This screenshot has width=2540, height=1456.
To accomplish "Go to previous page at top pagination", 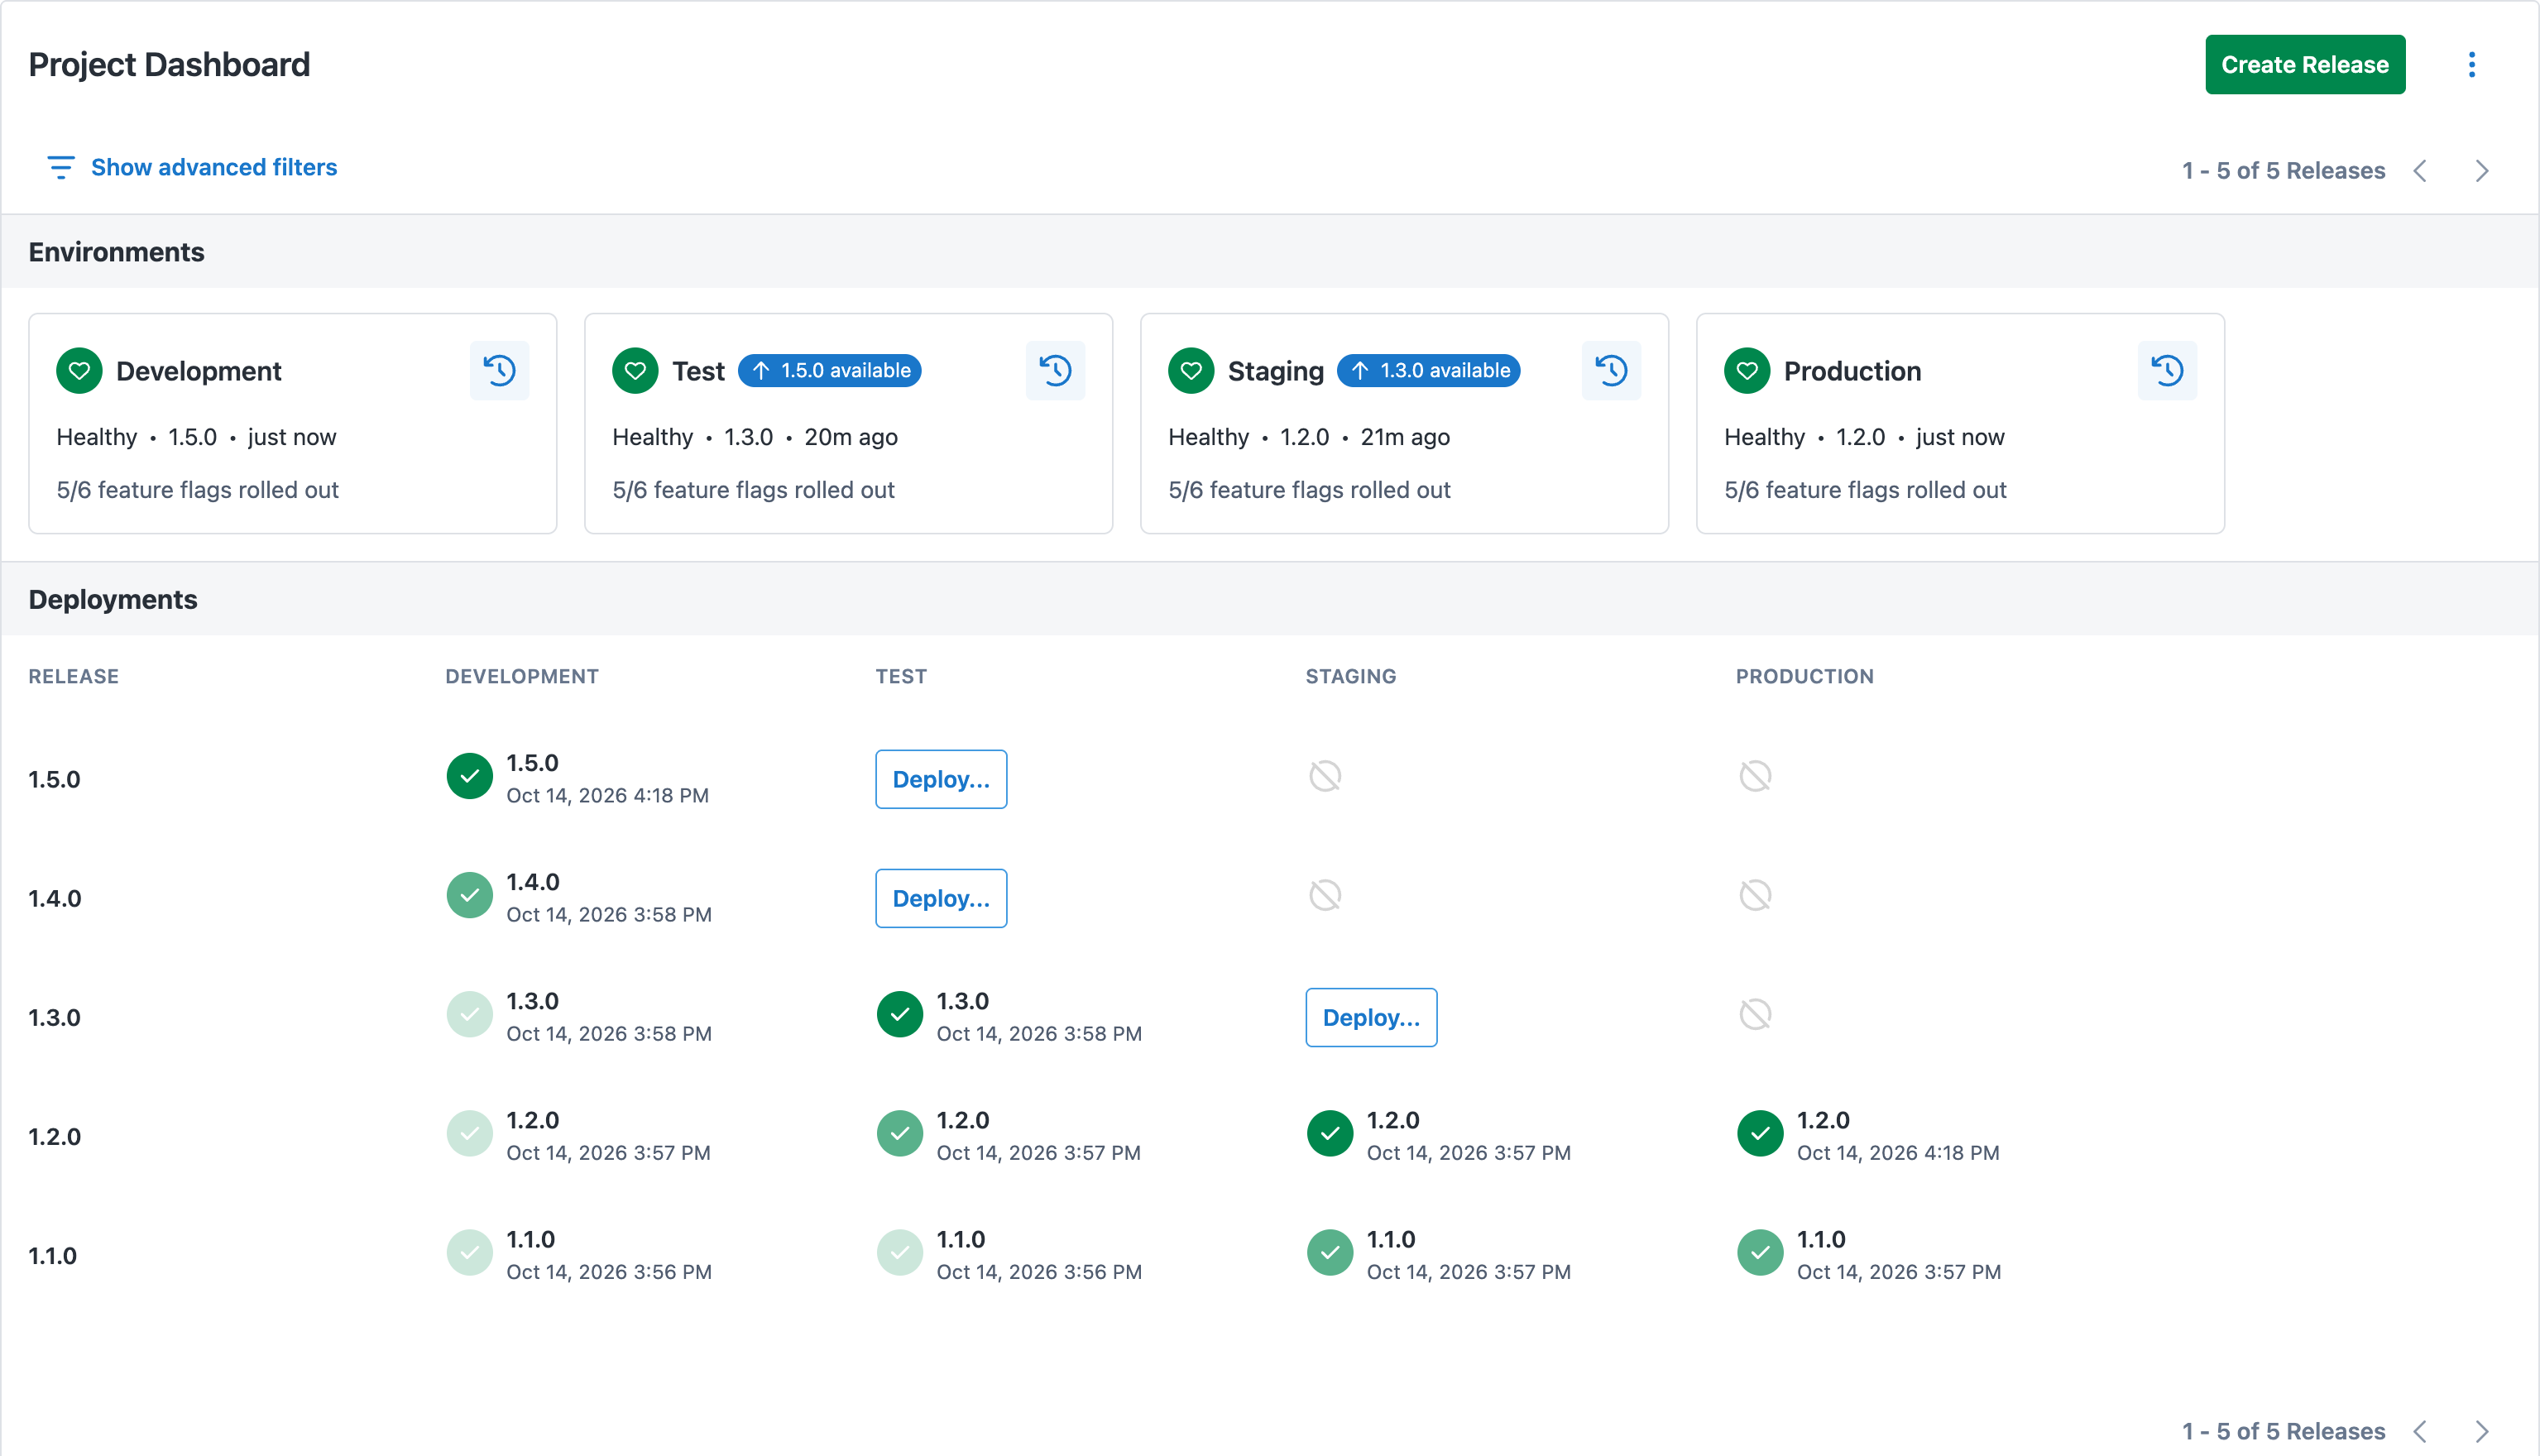I will tap(2420, 171).
